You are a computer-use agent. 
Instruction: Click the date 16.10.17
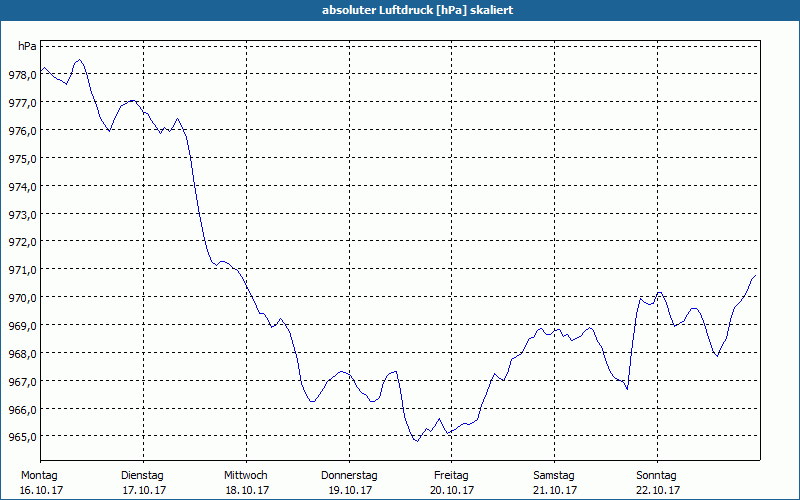click(x=41, y=490)
